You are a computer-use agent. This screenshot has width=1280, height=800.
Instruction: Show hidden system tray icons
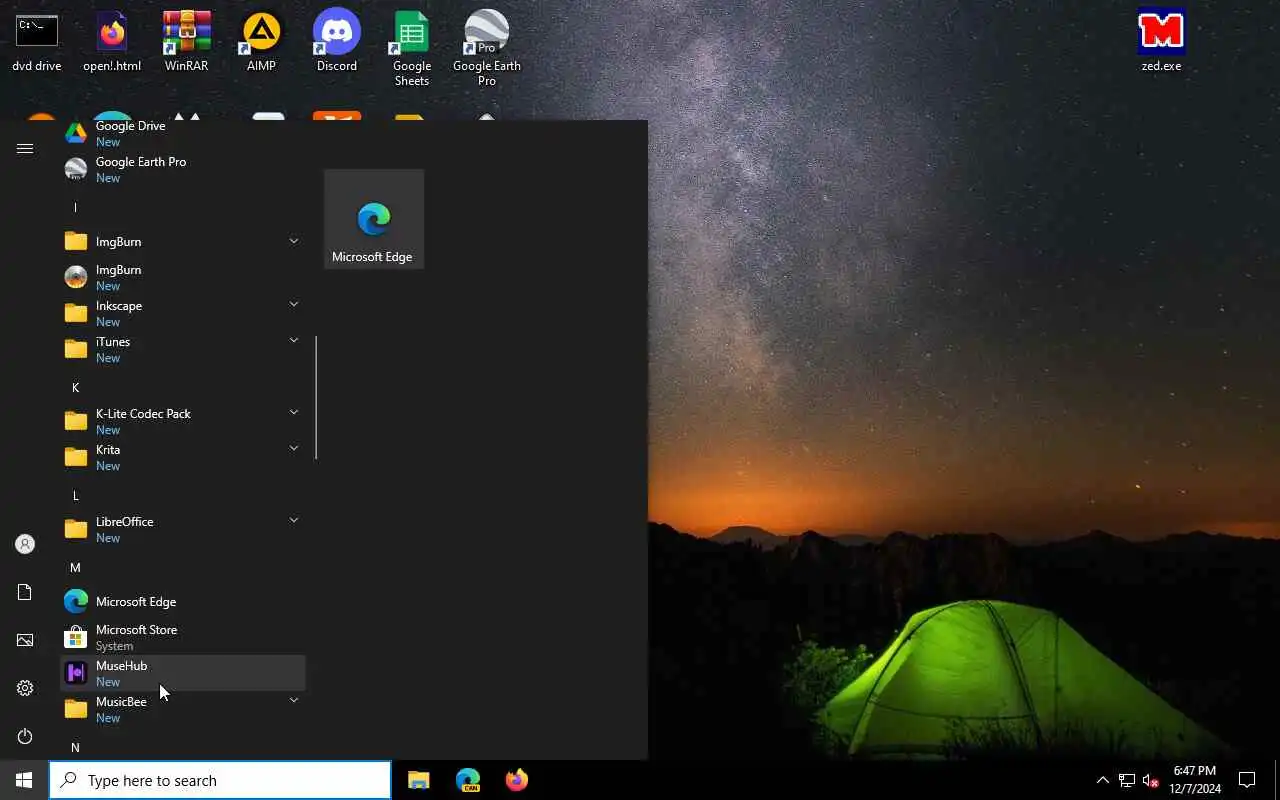pyautogui.click(x=1102, y=780)
